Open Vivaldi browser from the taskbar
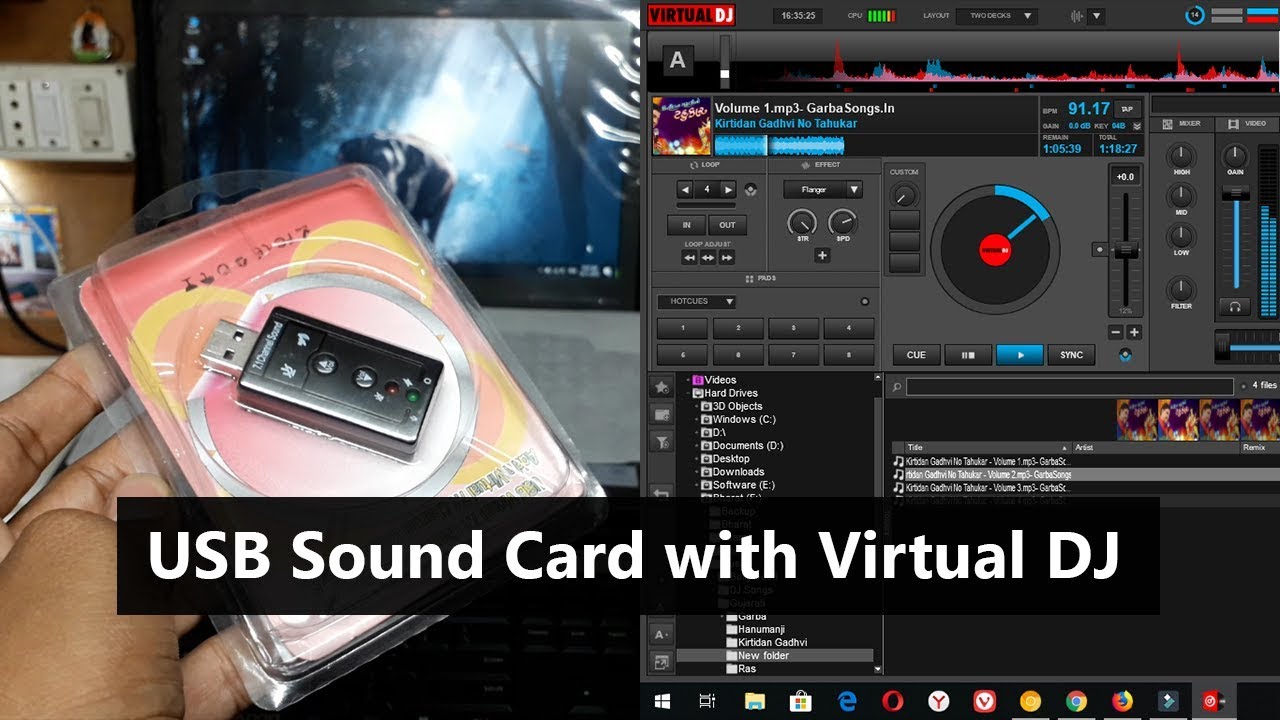1280x720 pixels. click(984, 702)
